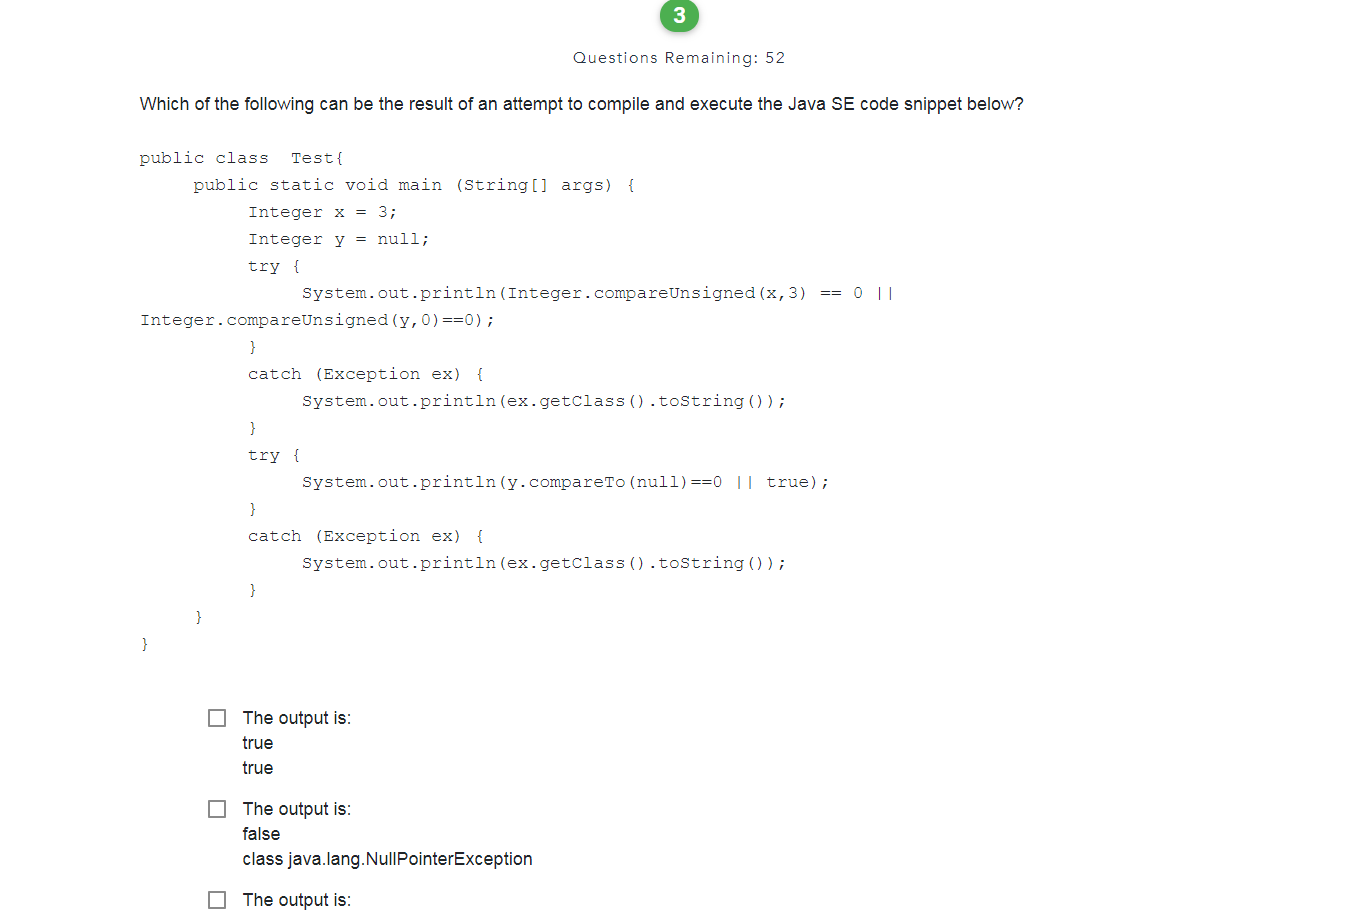The height and width of the screenshot is (913, 1358).
Task: Check the third answer option checkbox
Action: pyautogui.click(x=217, y=899)
